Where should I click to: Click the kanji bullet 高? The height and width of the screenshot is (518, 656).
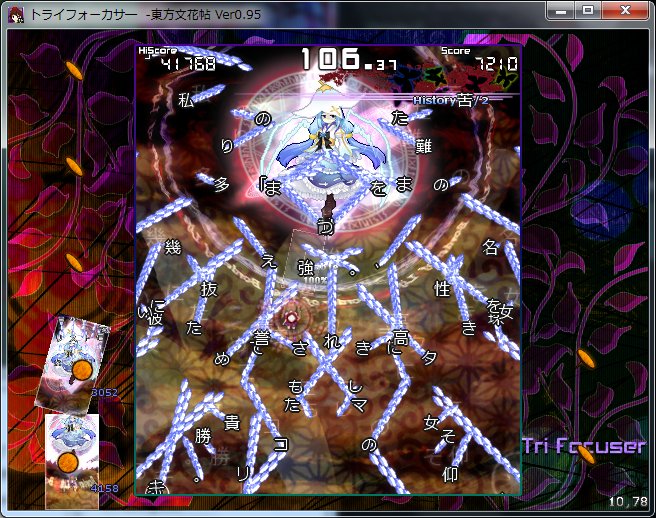coord(400,337)
